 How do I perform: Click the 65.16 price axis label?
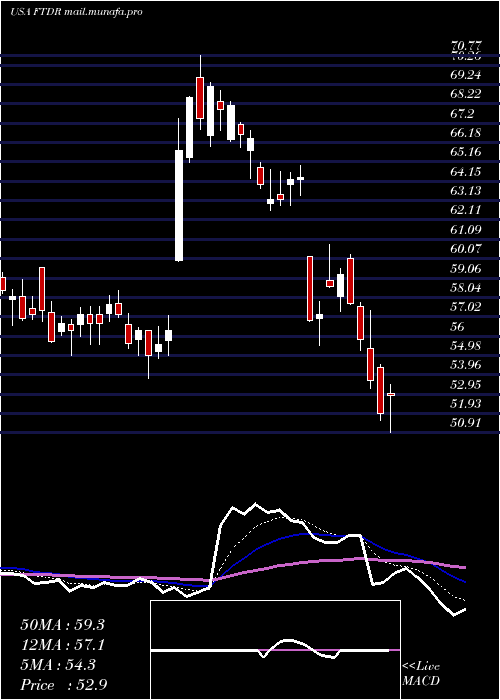tap(466, 152)
